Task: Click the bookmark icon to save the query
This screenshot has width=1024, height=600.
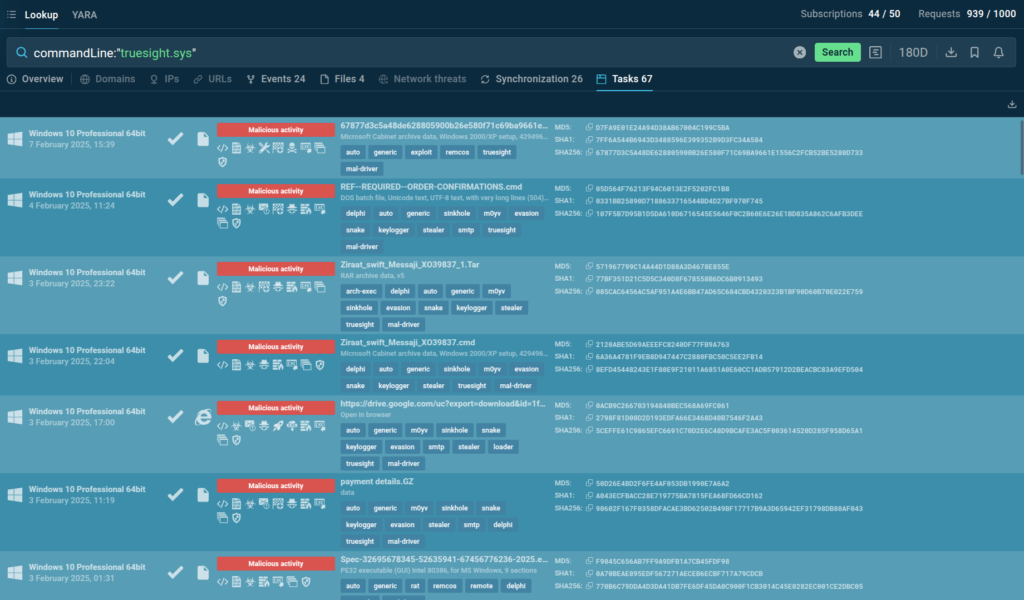Action: tap(974, 52)
